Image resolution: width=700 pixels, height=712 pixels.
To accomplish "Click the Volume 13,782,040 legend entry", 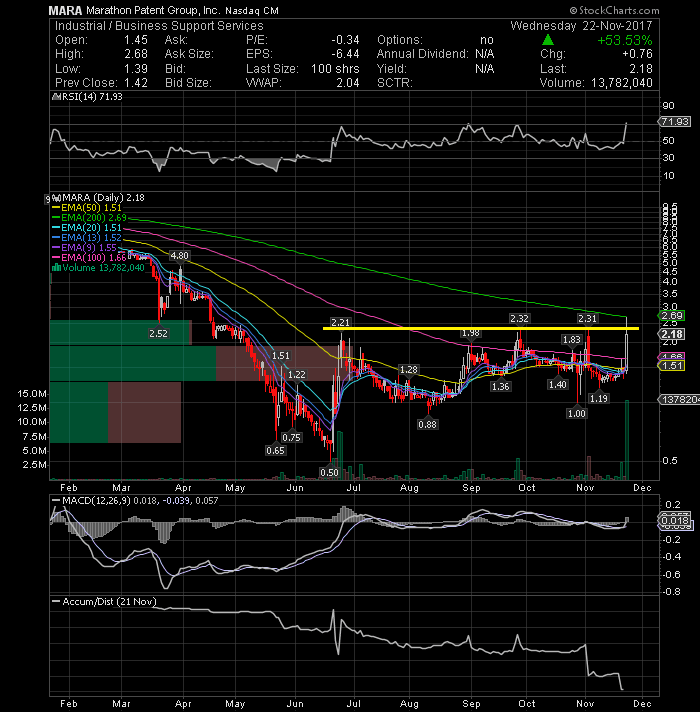I will point(99,267).
